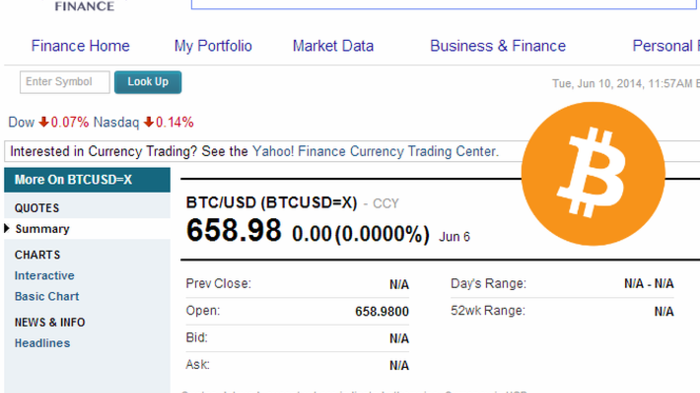Open the Basic Chart link
This screenshot has height=393, width=700.
47,297
